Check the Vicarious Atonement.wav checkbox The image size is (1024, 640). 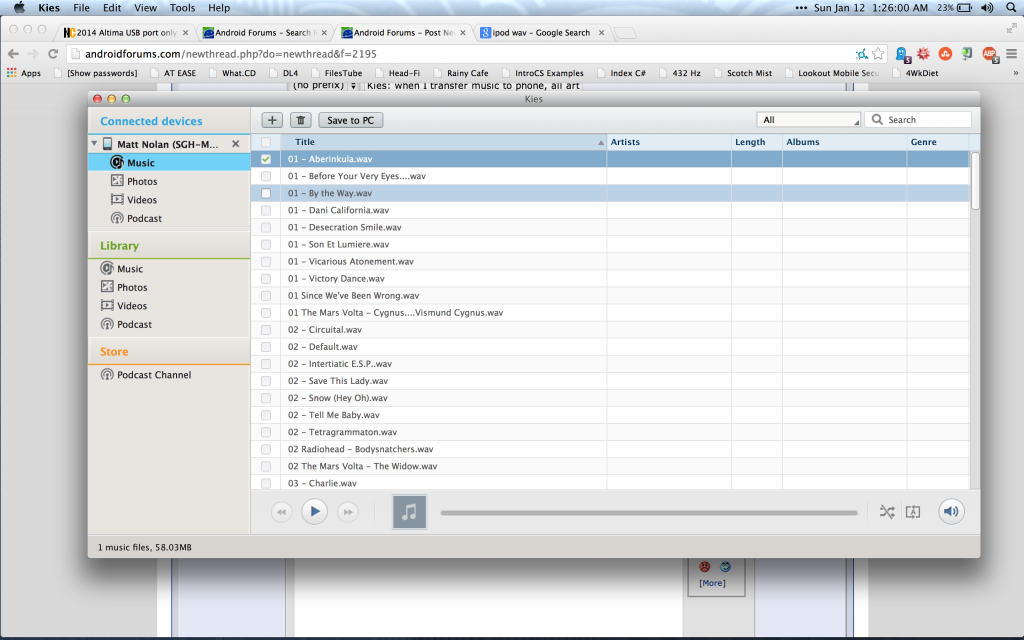[x=266, y=261]
